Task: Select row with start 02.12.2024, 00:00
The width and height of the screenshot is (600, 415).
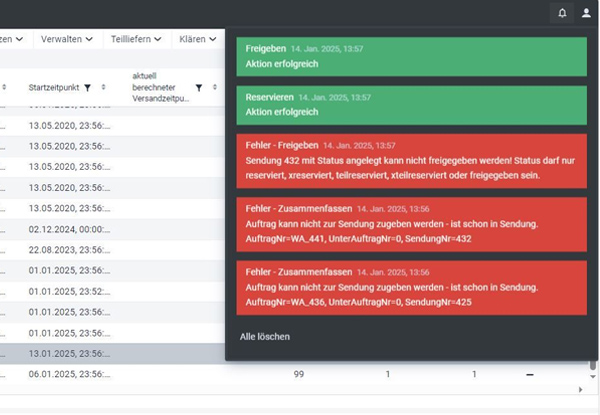Action: pyautogui.click(x=112, y=229)
